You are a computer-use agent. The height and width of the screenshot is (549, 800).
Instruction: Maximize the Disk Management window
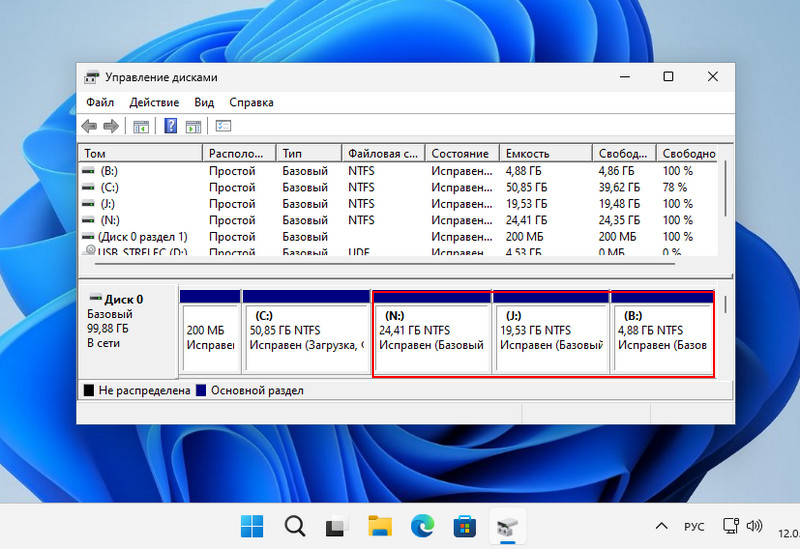pos(668,77)
